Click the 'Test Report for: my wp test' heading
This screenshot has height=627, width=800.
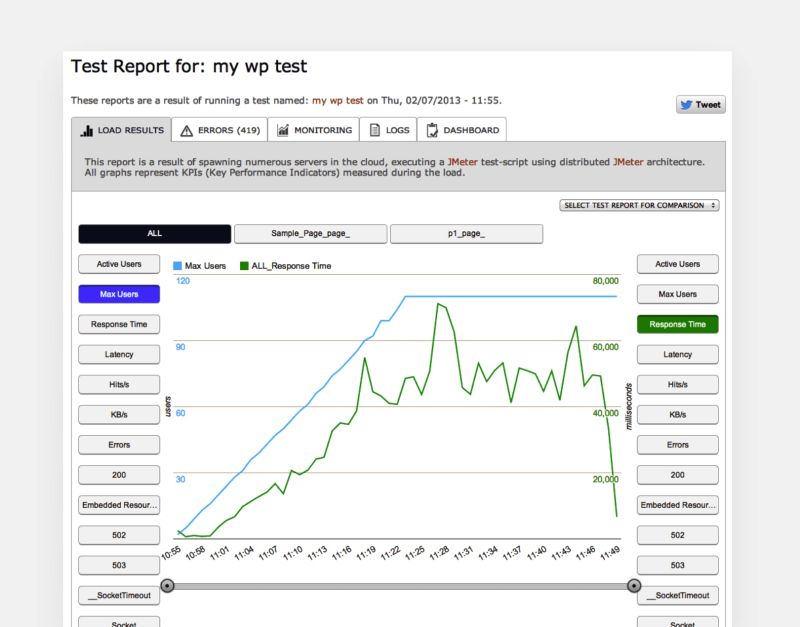point(189,66)
